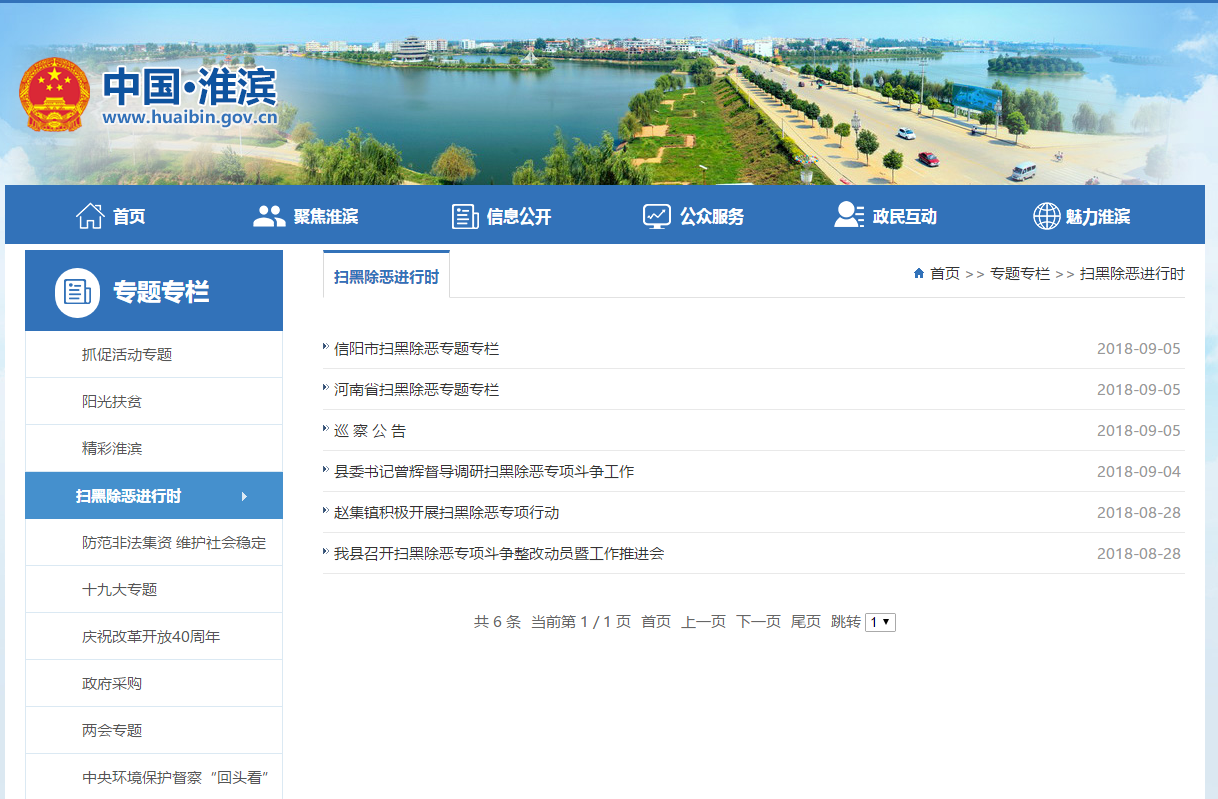Screen dimensions: 1218x799
Task: Click the monitor chart icon for 公众服务
Action: [x=657, y=216]
